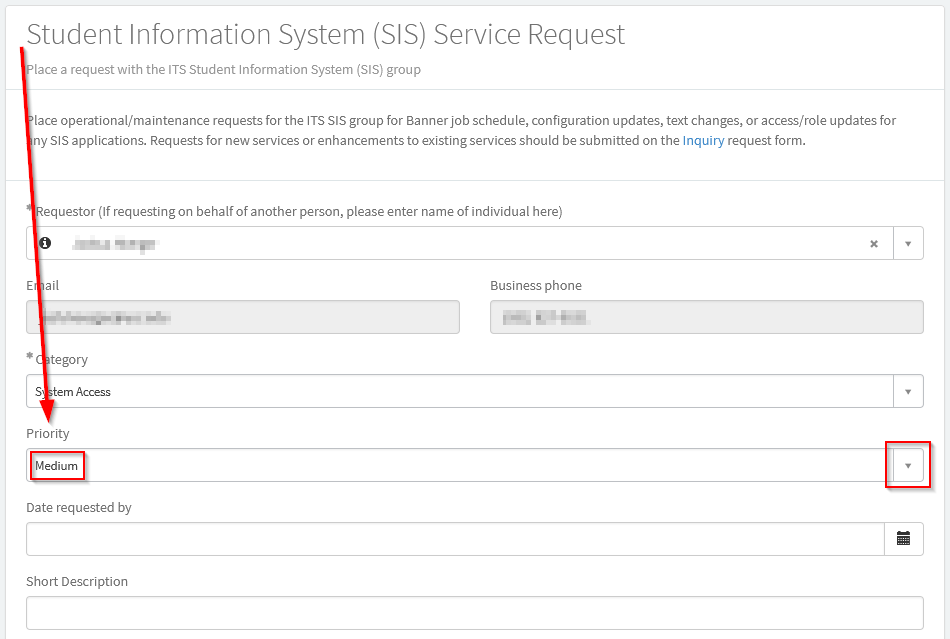Click the info icon in the Requestor field
This screenshot has height=639, width=950.
[x=45, y=243]
